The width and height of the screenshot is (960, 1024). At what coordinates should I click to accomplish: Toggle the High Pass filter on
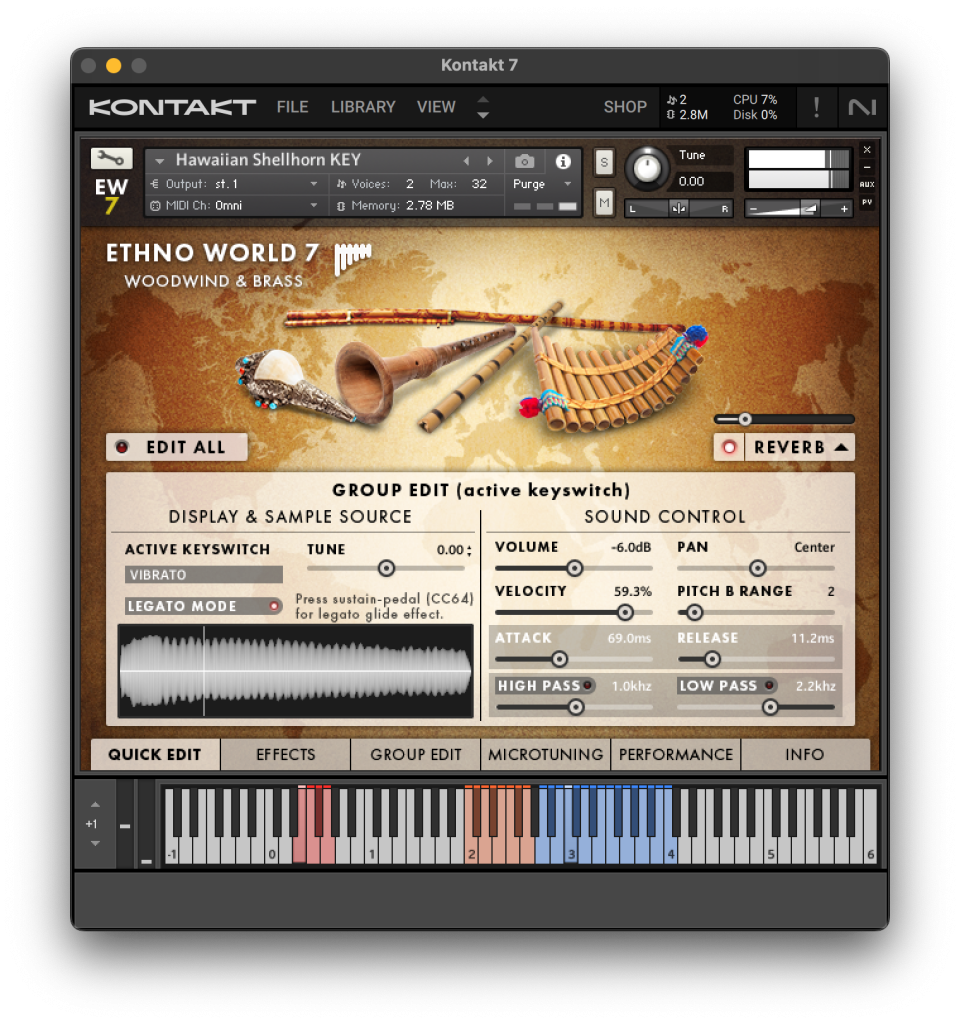click(x=587, y=685)
